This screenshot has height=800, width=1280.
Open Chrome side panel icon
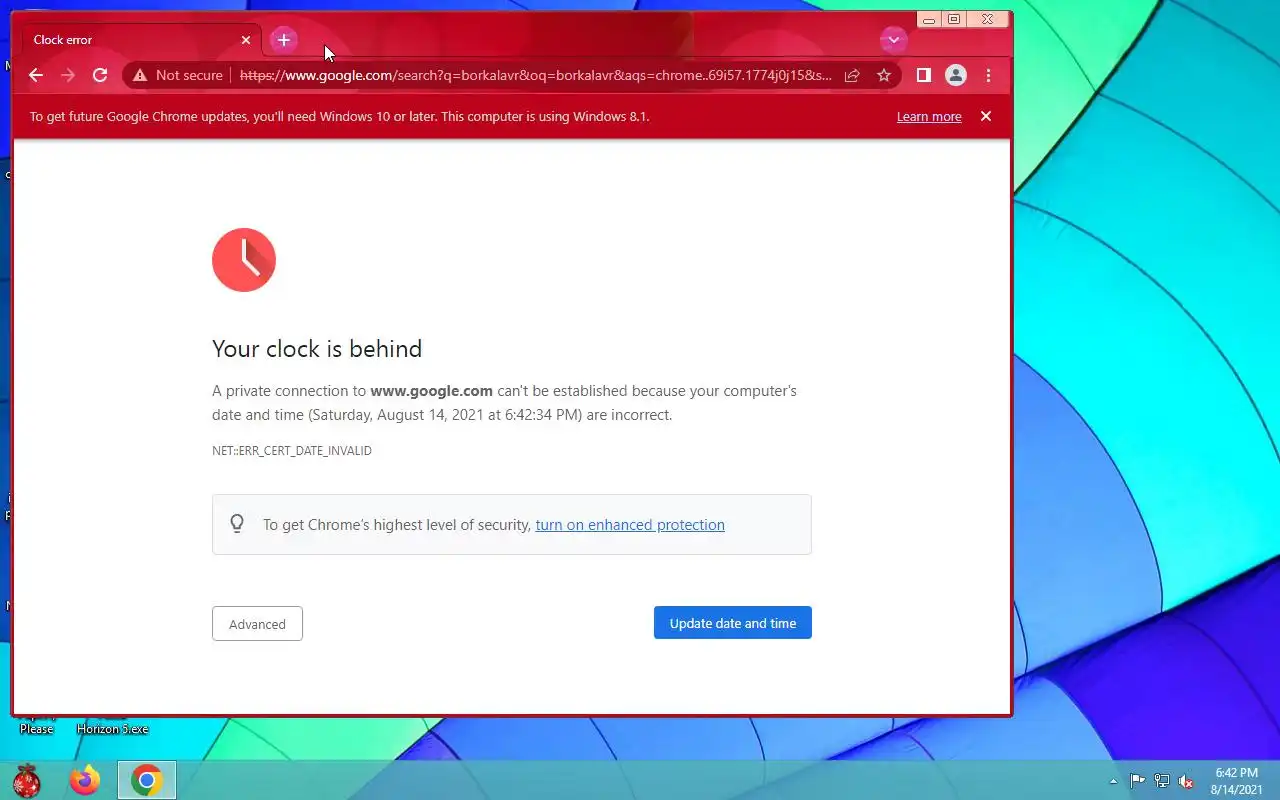924,75
